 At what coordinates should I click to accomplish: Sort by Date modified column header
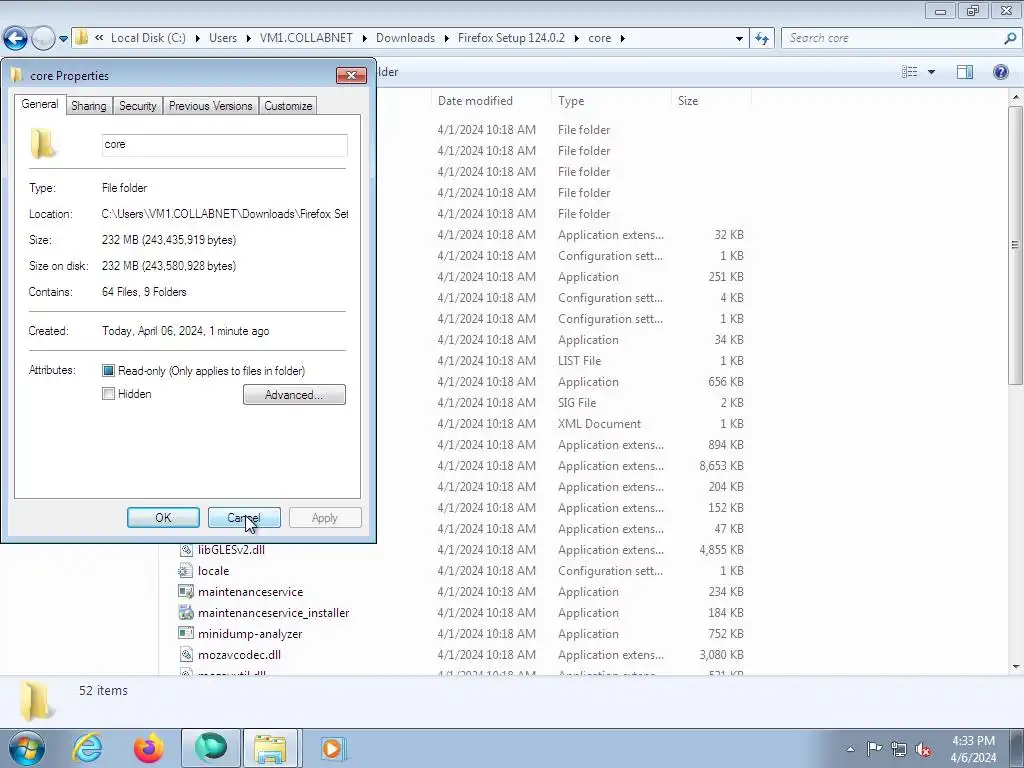pos(475,101)
